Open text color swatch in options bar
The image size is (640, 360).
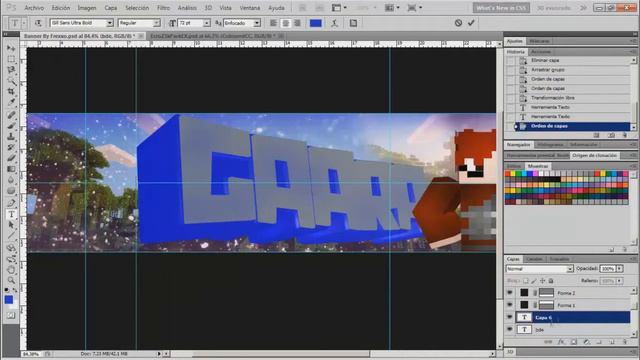[x=316, y=23]
